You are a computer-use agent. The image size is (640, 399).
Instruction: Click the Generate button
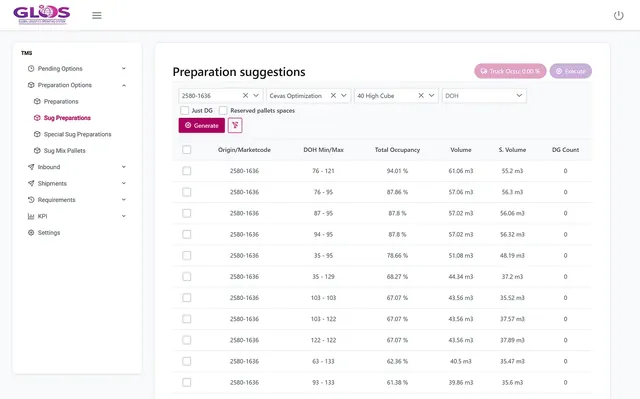click(202, 125)
